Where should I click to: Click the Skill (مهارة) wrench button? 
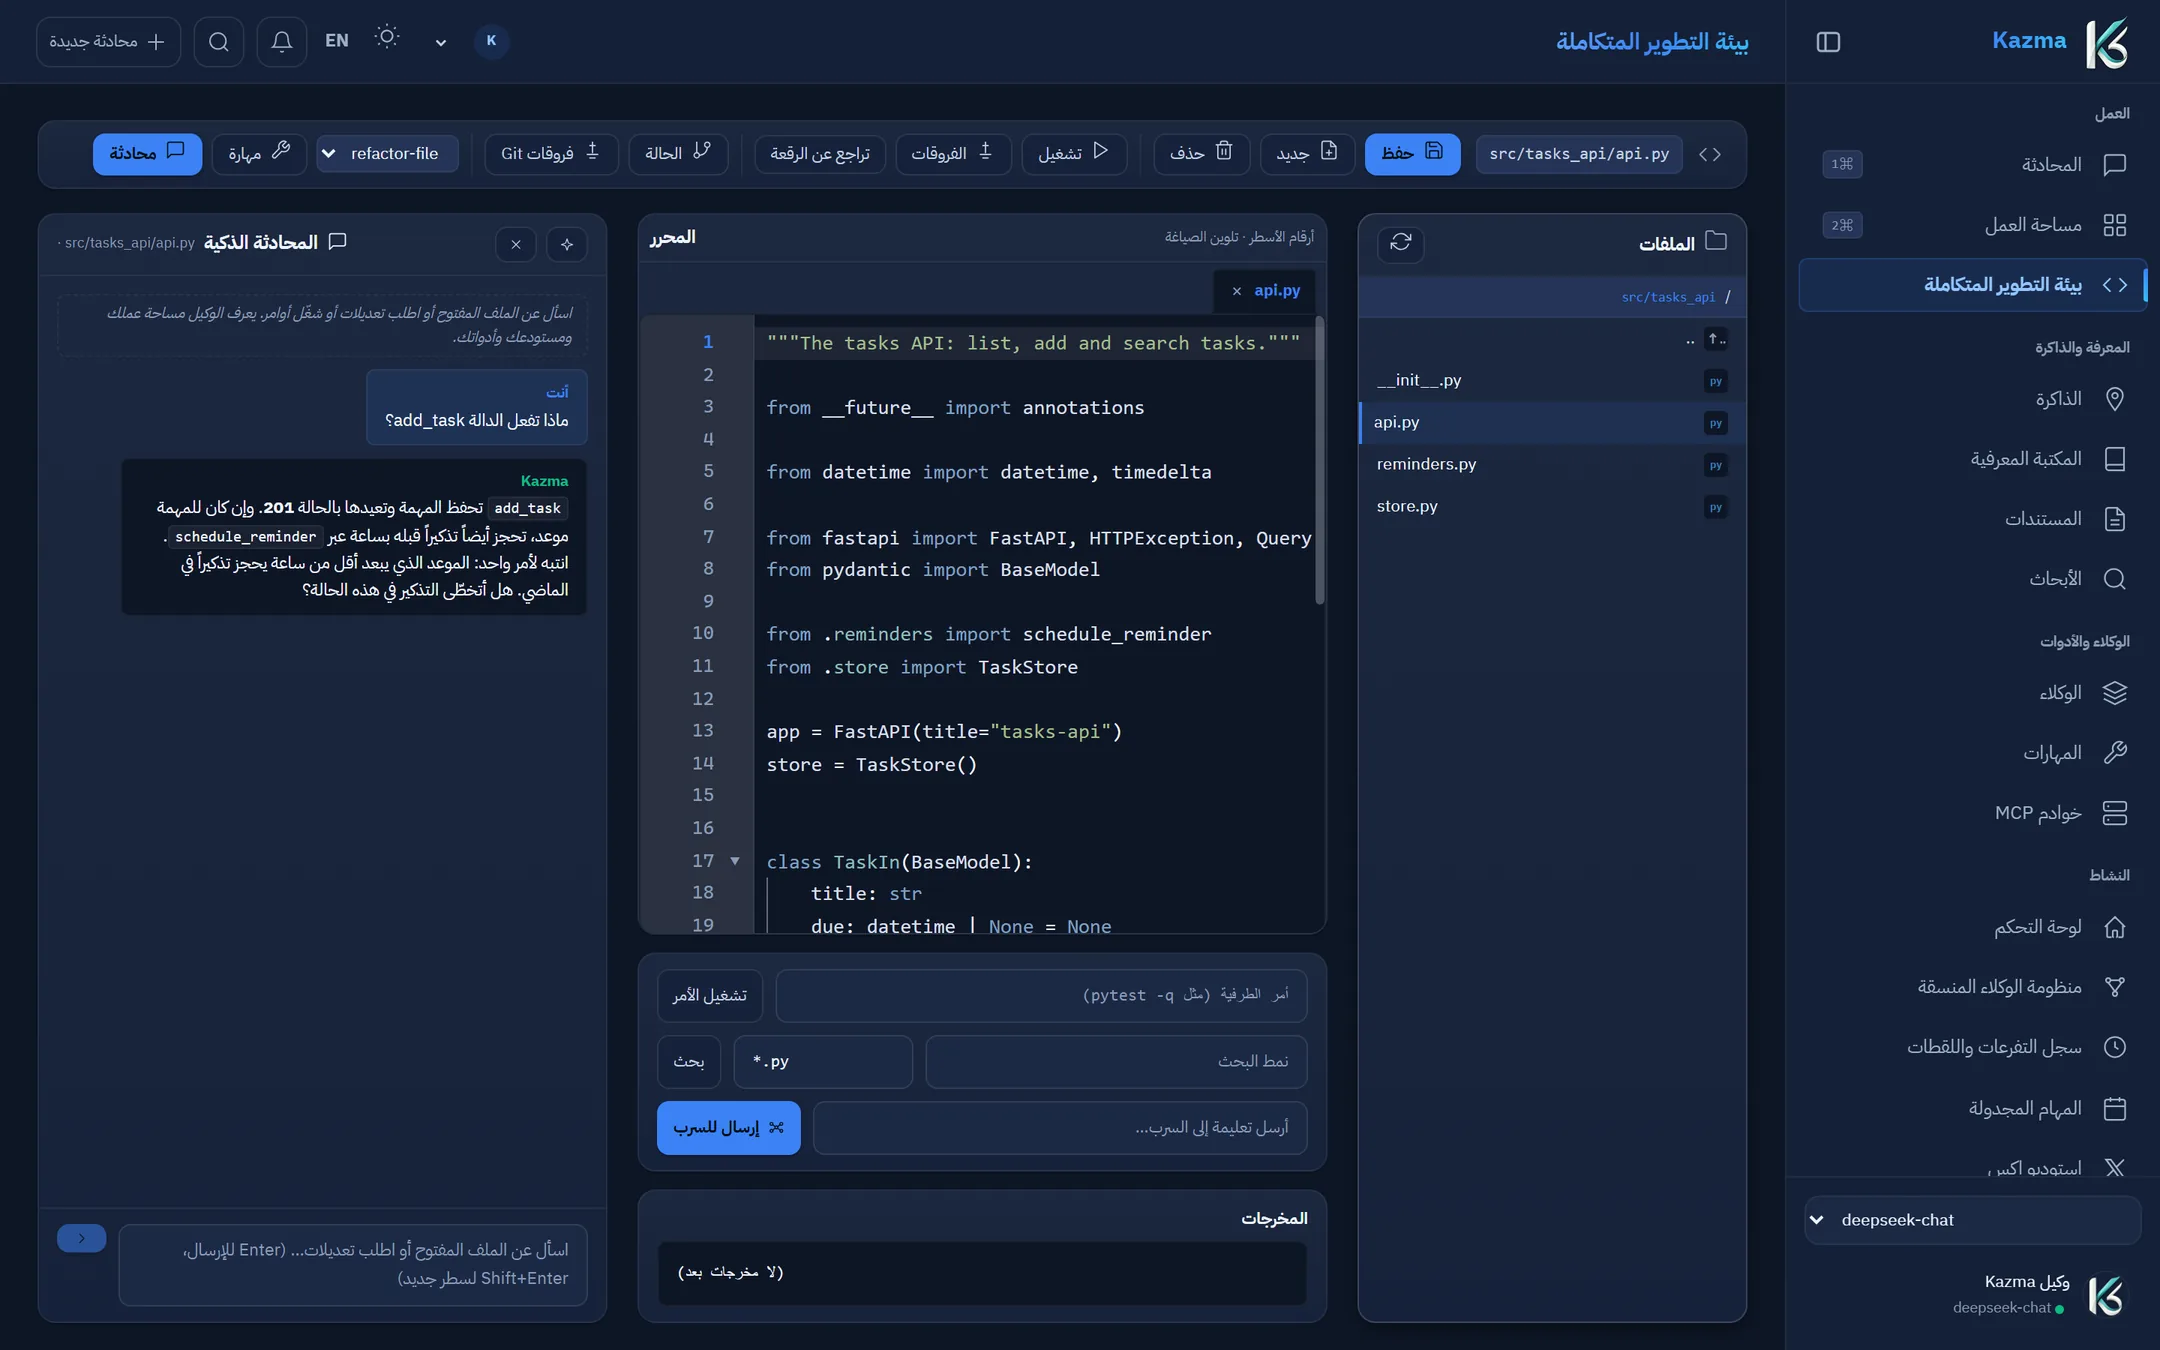pyautogui.click(x=259, y=154)
